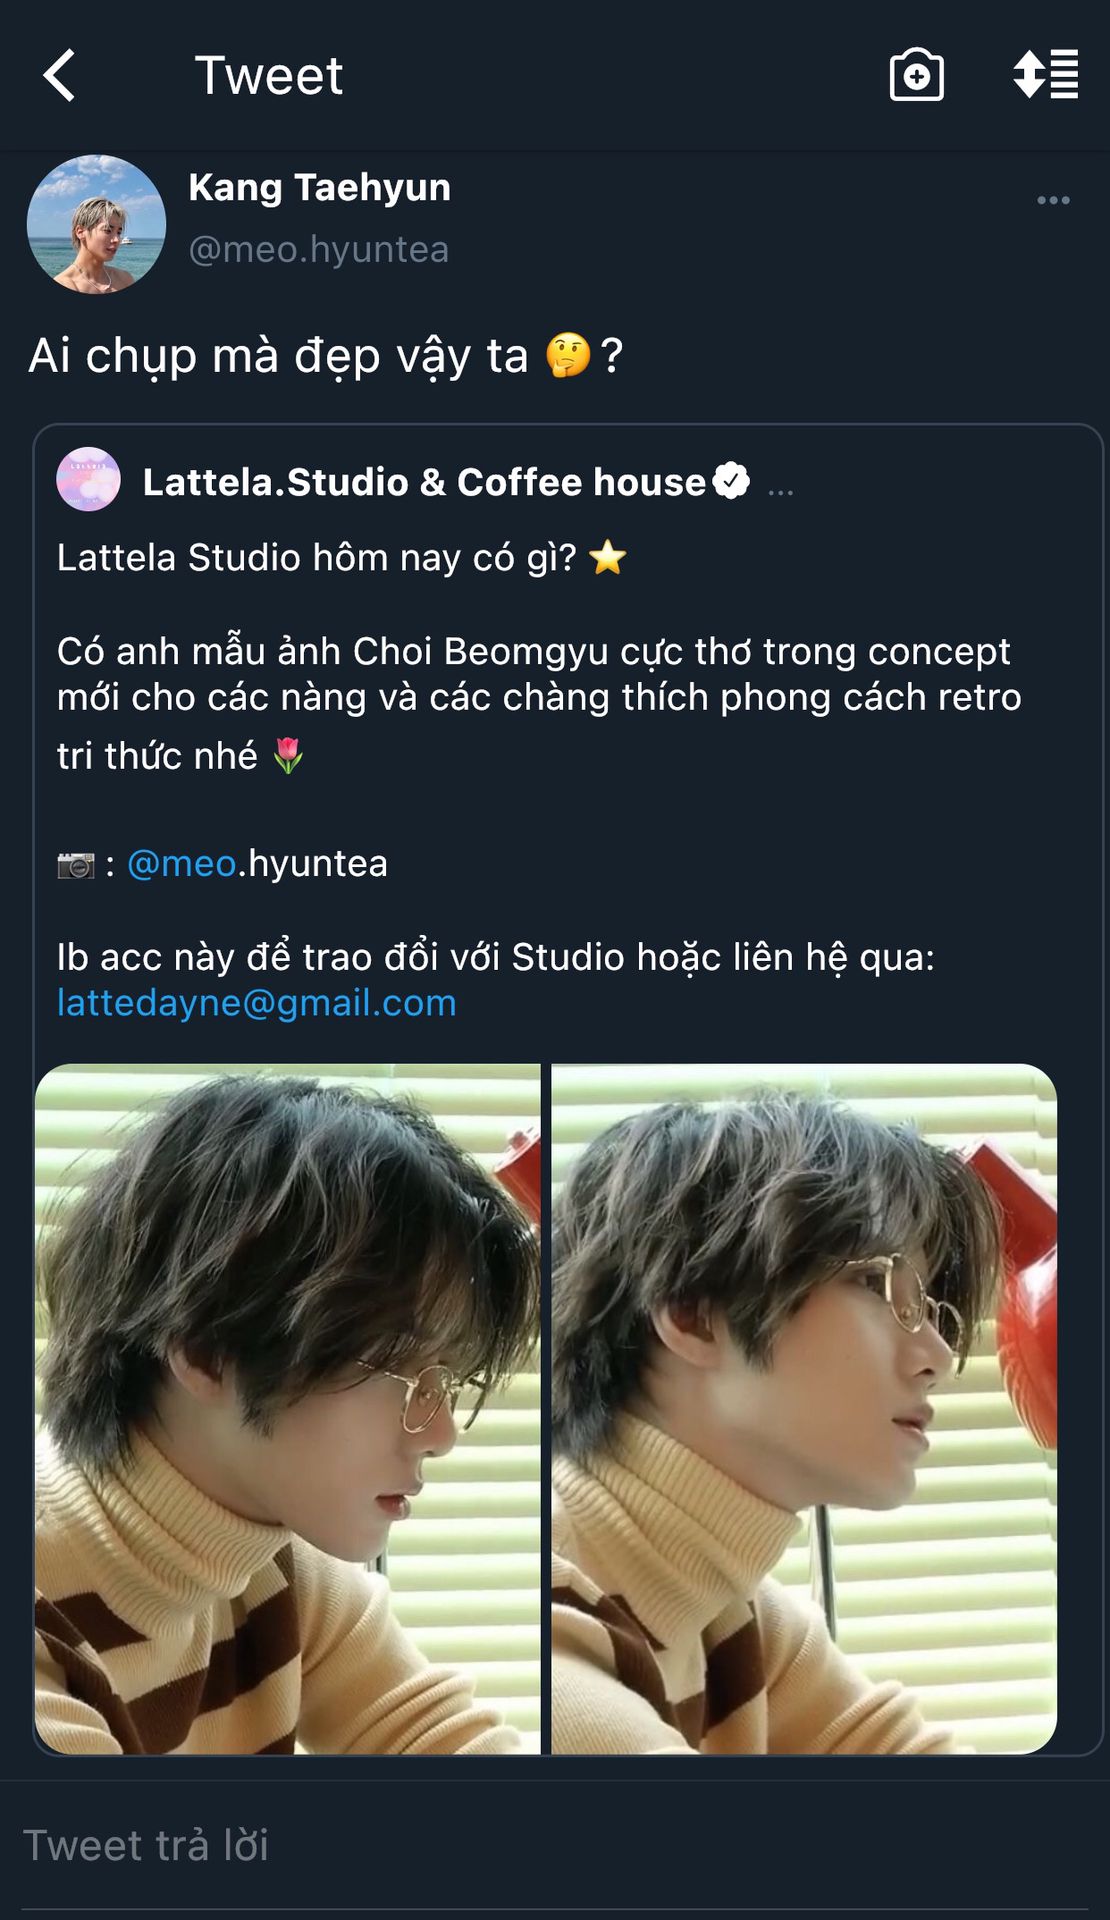Tap the thinking-face emoji in the tweet

click(x=568, y=356)
